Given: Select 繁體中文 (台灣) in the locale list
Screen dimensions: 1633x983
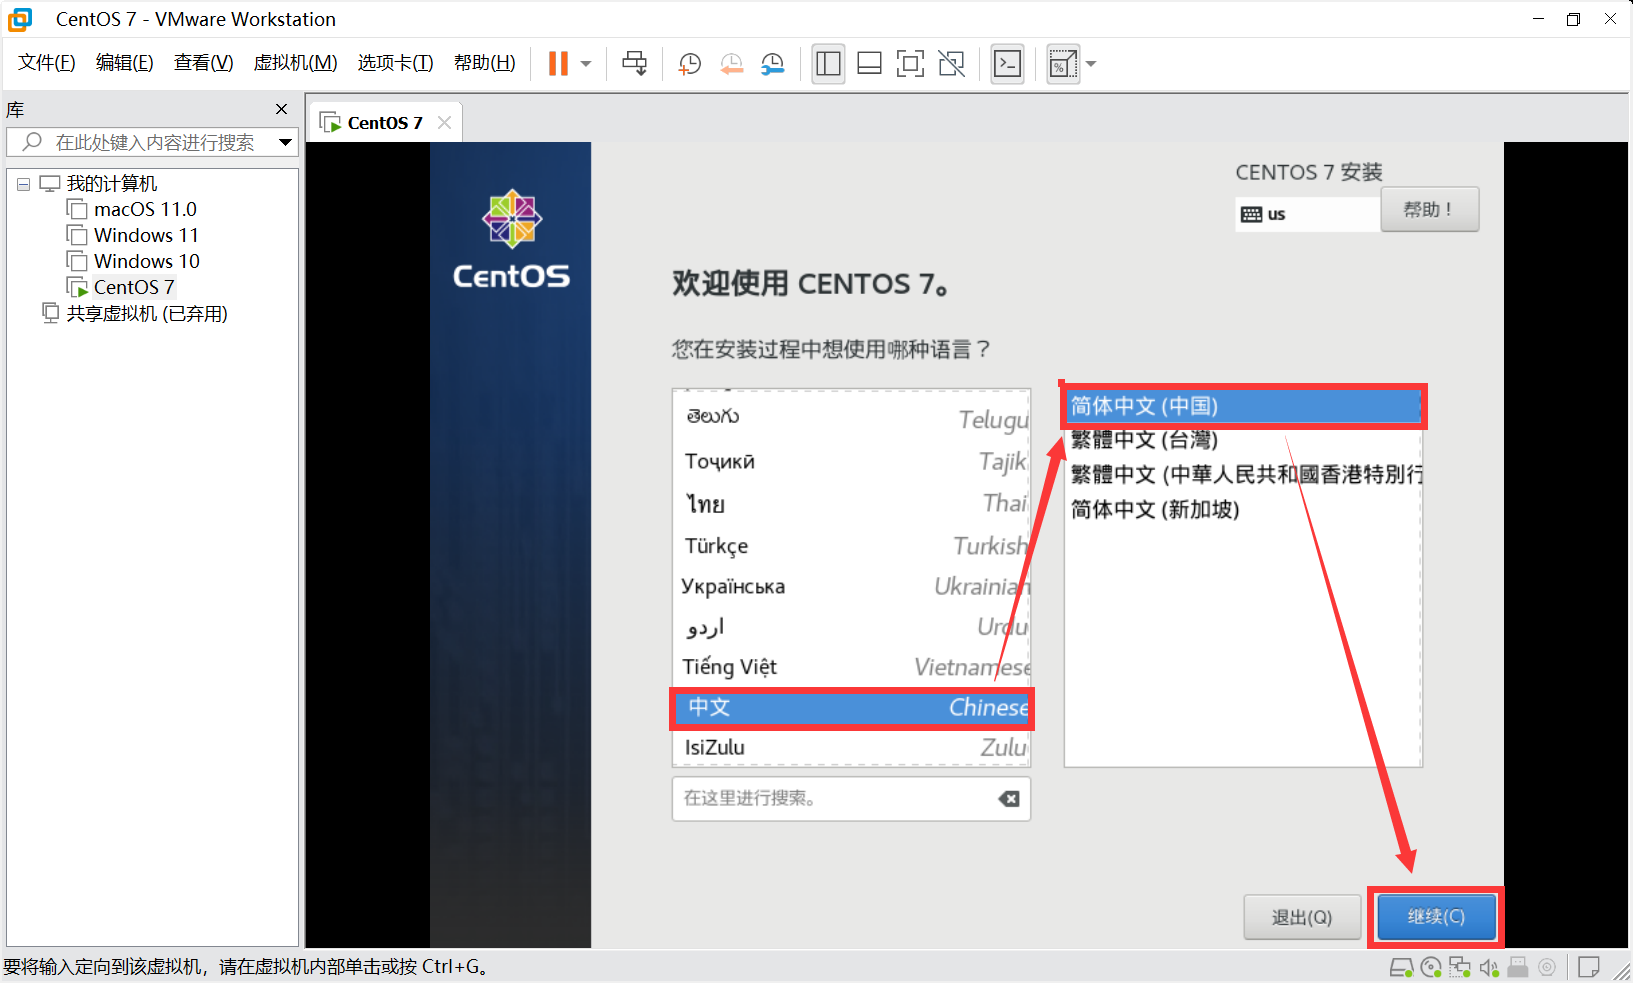Looking at the screenshot, I should coord(1143,440).
